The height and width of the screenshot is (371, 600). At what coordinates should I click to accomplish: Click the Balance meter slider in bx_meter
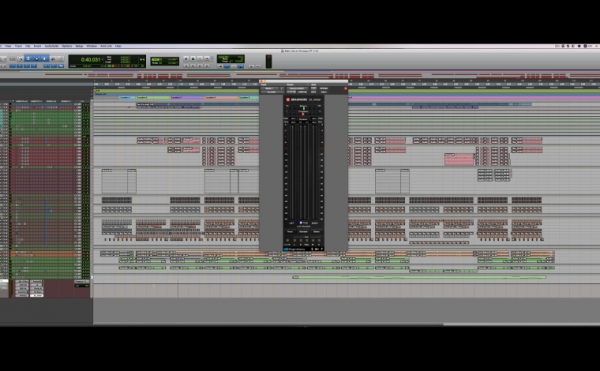(303, 109)
